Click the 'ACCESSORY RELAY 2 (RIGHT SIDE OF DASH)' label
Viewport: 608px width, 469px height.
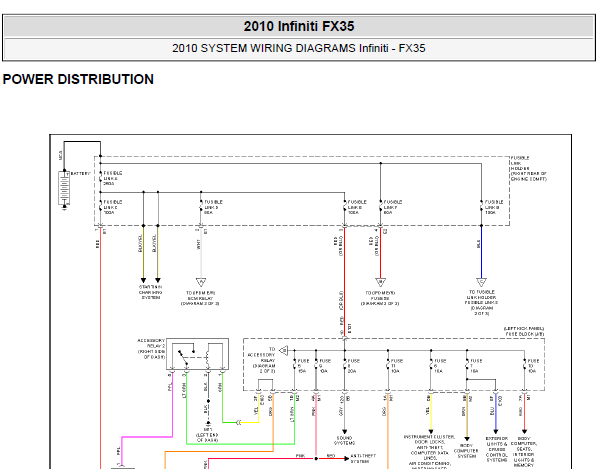151,349
